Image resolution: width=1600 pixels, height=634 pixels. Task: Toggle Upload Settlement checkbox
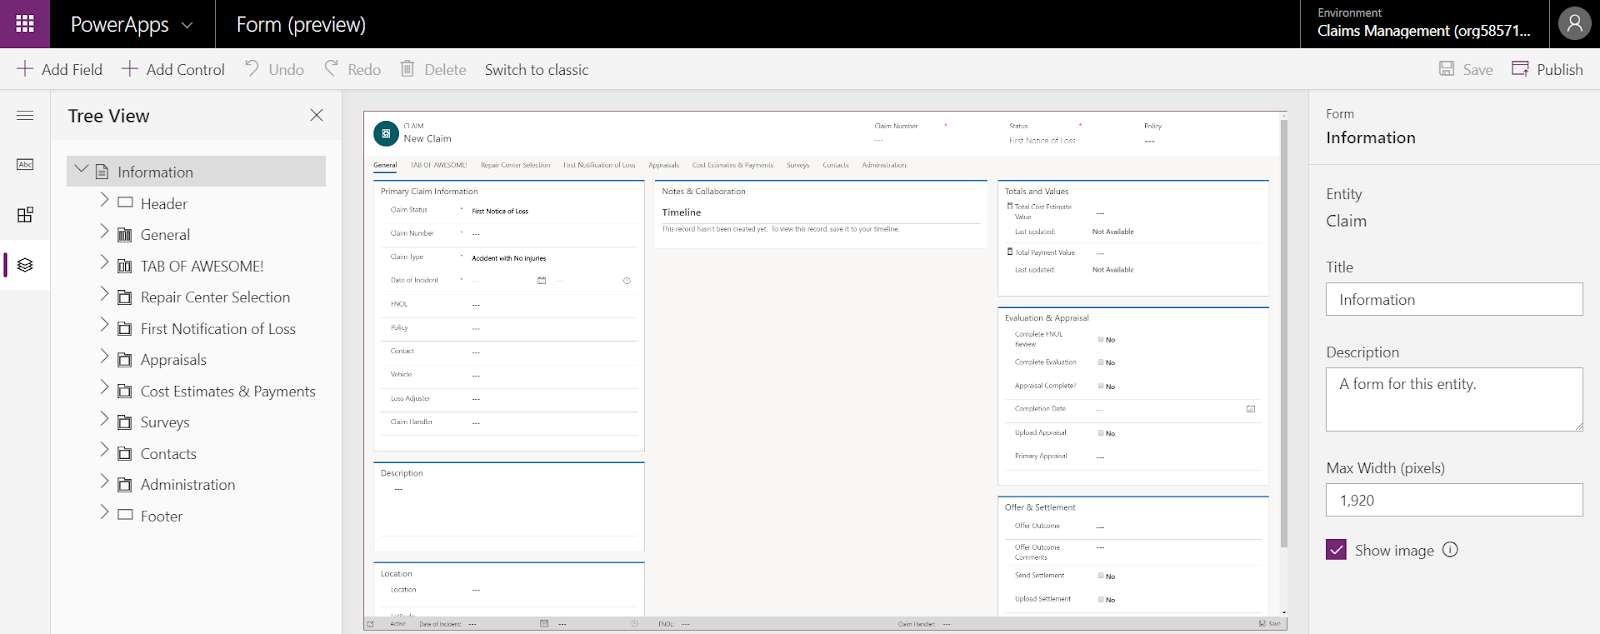point(1101,599)
